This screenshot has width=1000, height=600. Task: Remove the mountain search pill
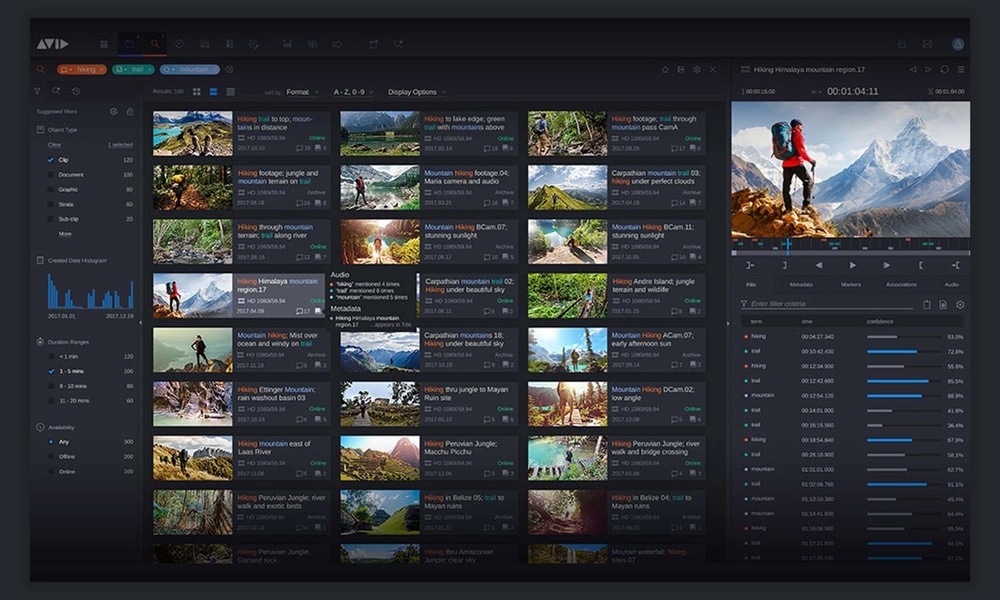215,70
